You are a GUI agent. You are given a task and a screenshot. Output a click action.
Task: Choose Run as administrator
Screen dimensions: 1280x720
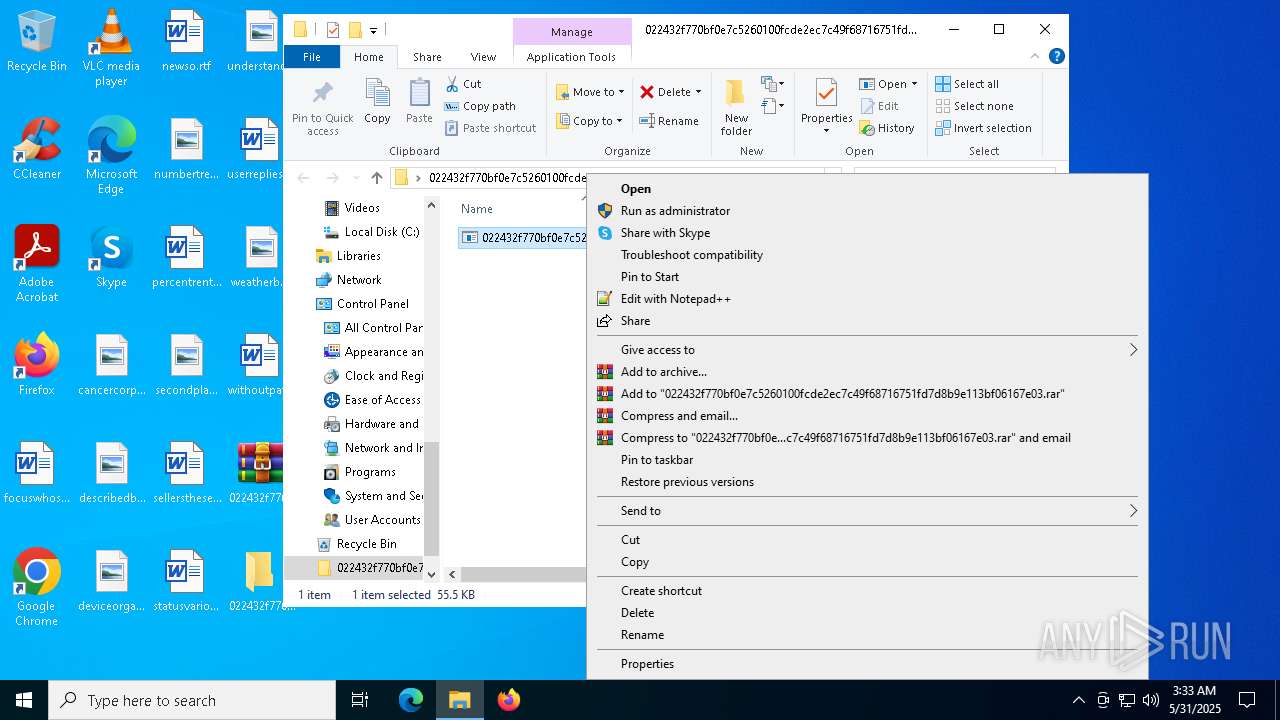[867, 211]
